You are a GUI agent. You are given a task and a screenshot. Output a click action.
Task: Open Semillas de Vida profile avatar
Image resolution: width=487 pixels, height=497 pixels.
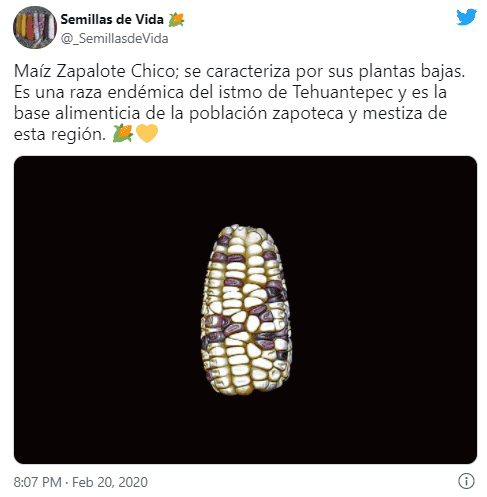point(35,27)
